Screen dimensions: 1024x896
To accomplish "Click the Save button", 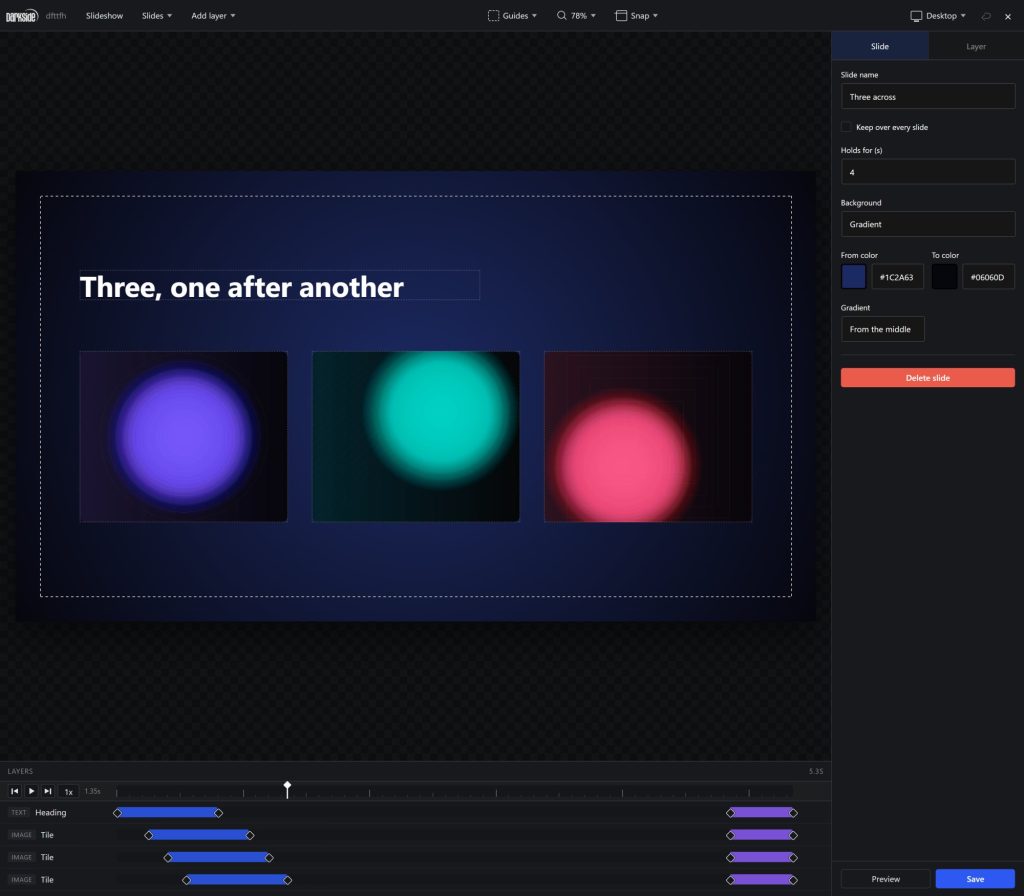I will 975,879.
